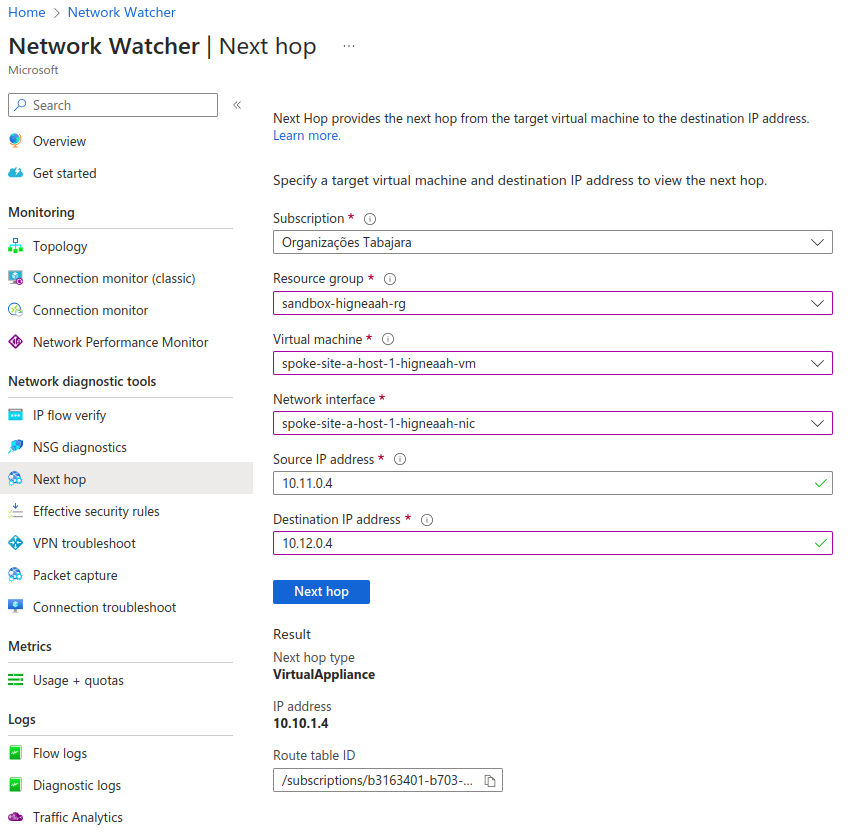Open Connection troubleshoot menu item
Viewport: 853px width, 839px height.
[x=104, y=607]
